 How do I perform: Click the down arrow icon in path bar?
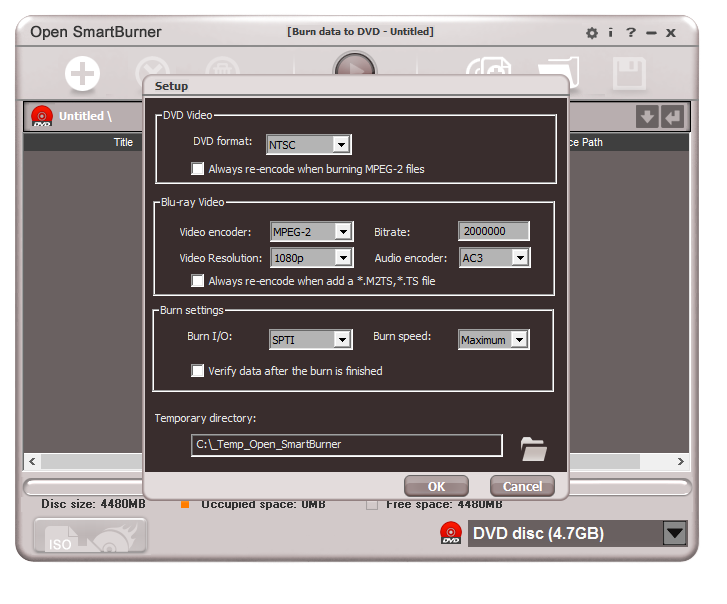coord(647,116)
